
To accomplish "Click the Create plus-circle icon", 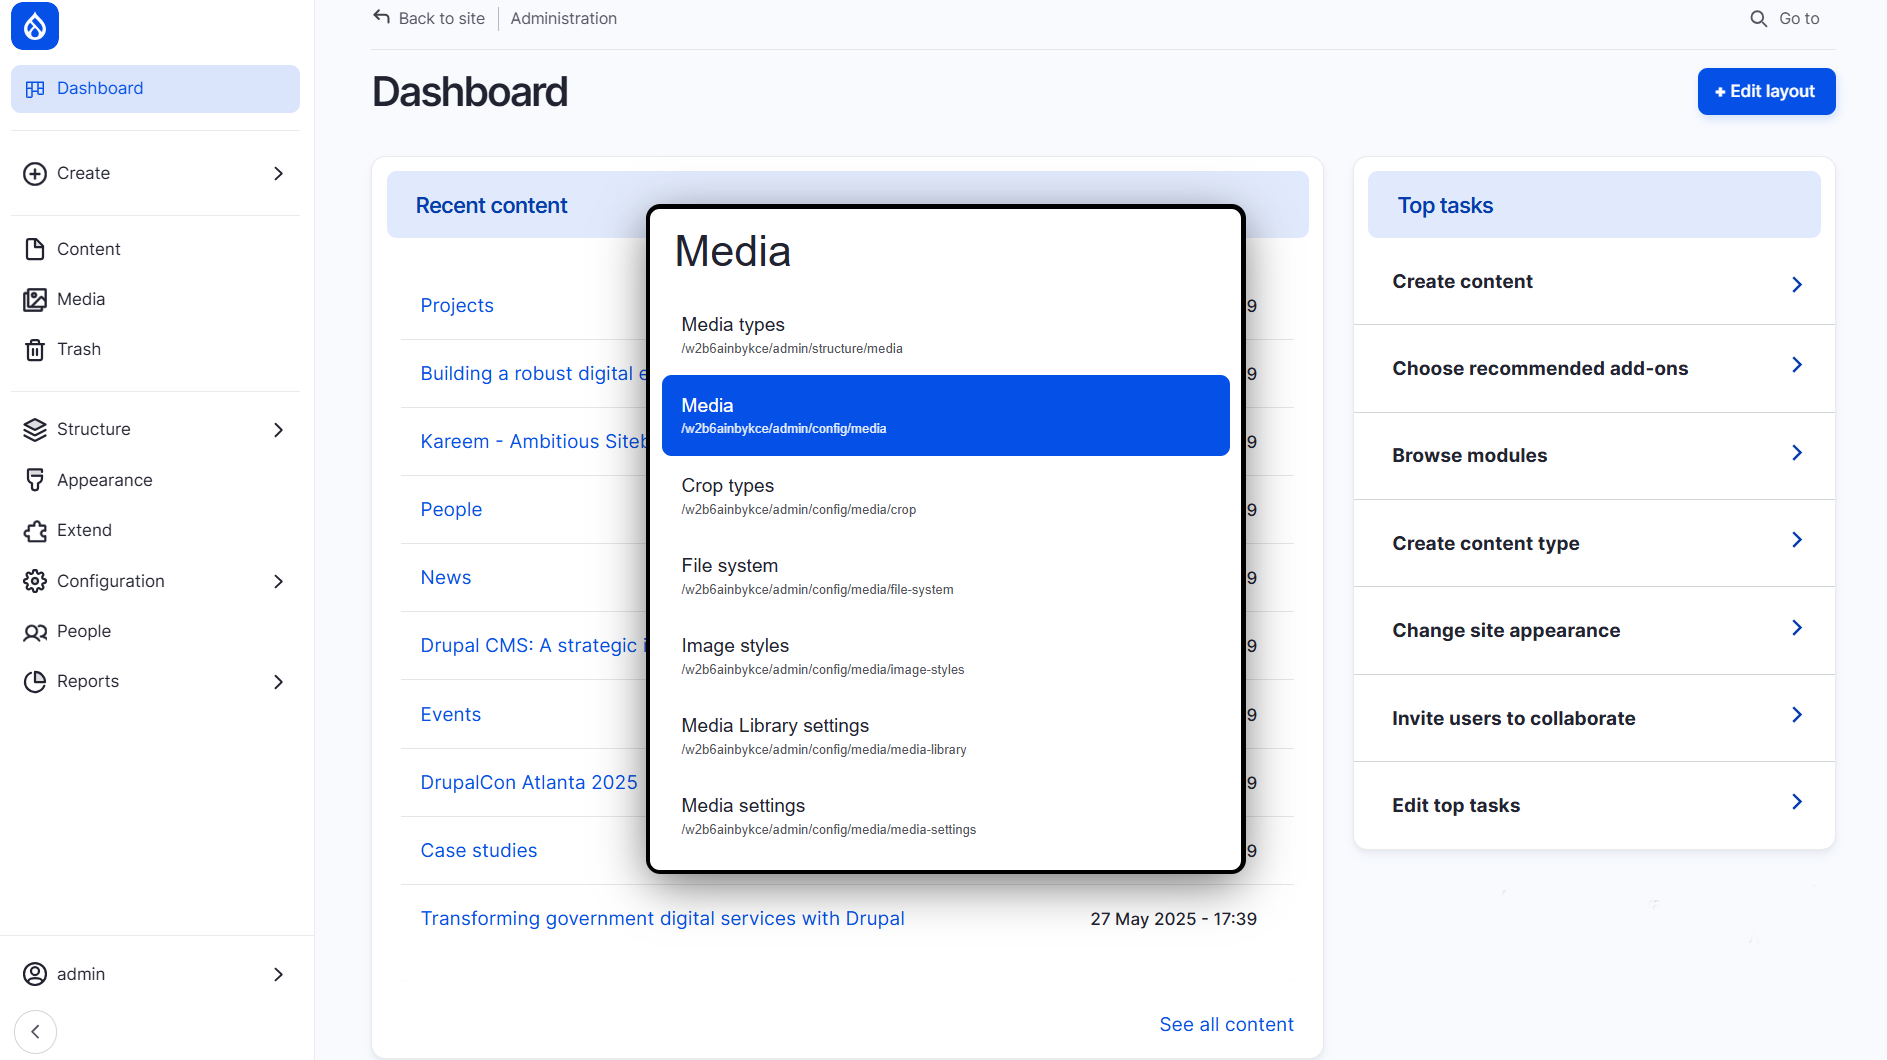I will pos(35,174).
